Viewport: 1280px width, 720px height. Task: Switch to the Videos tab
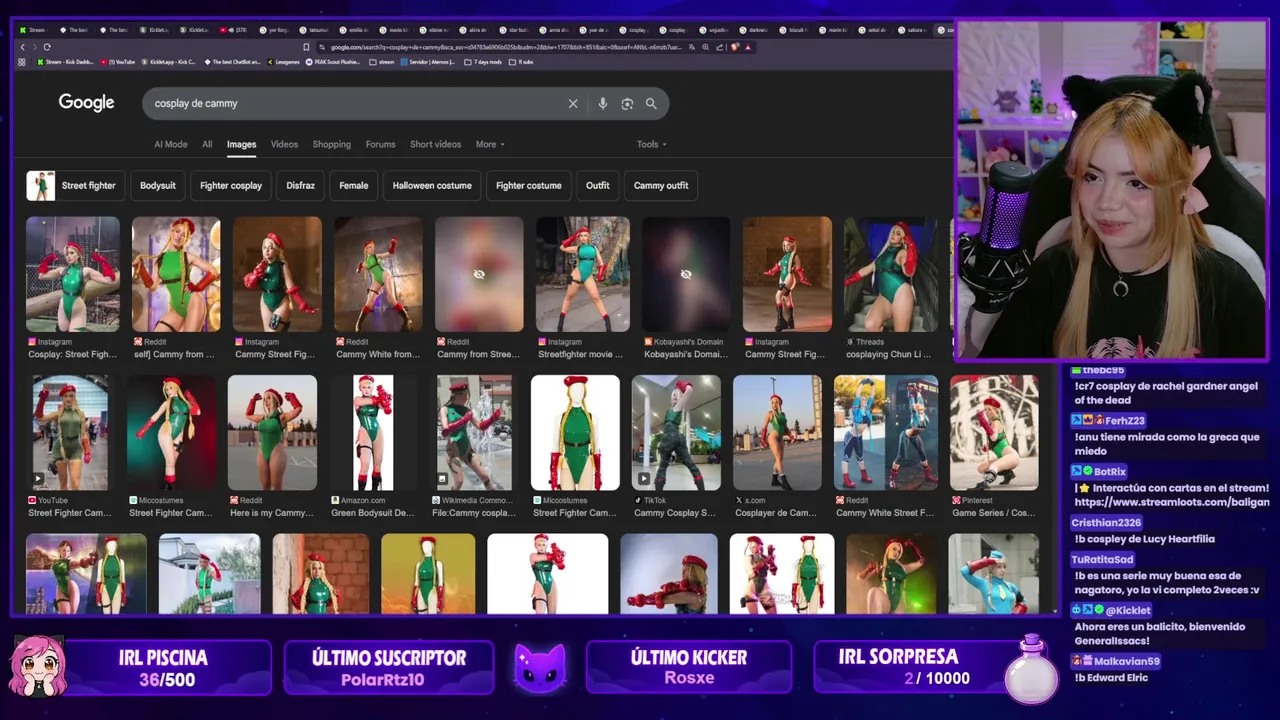(x=284, y=144)
